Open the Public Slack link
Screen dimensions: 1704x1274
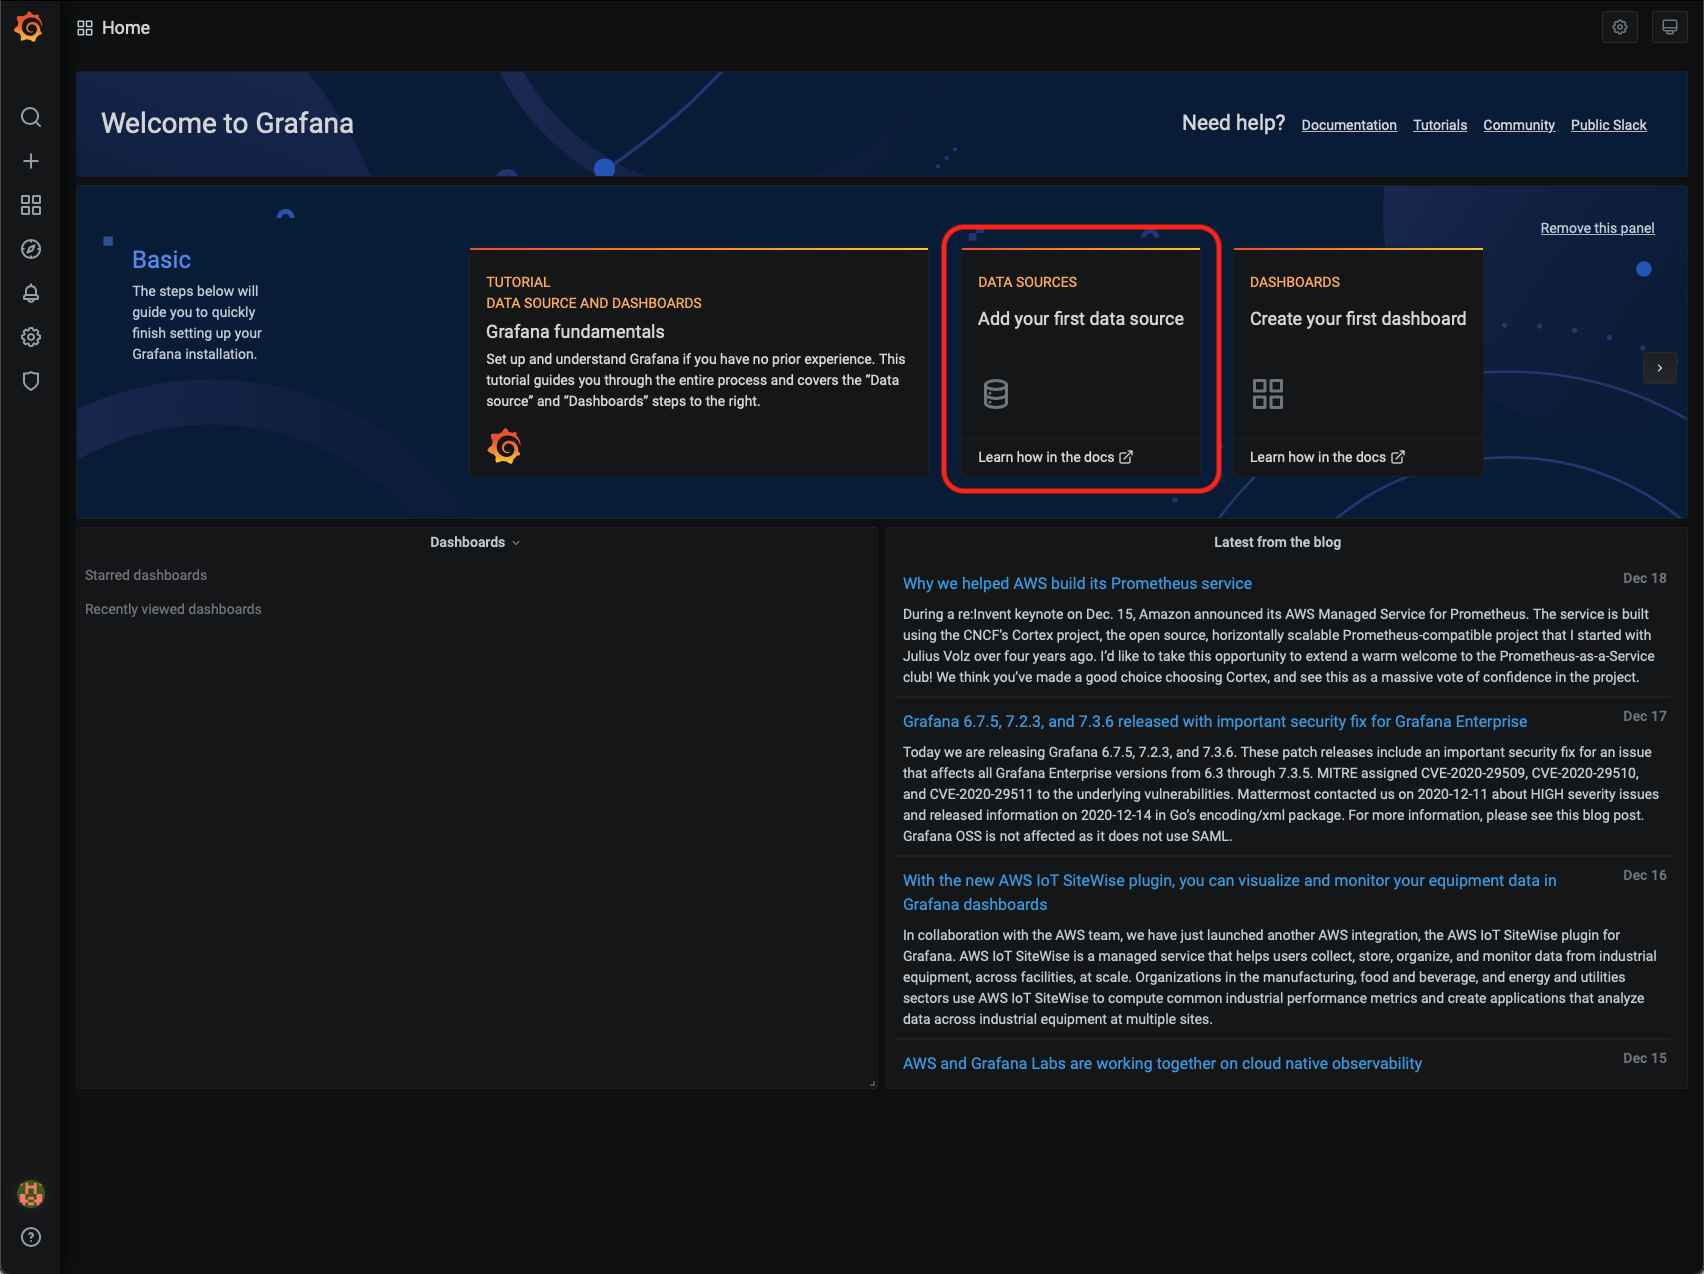point(1608,125)
